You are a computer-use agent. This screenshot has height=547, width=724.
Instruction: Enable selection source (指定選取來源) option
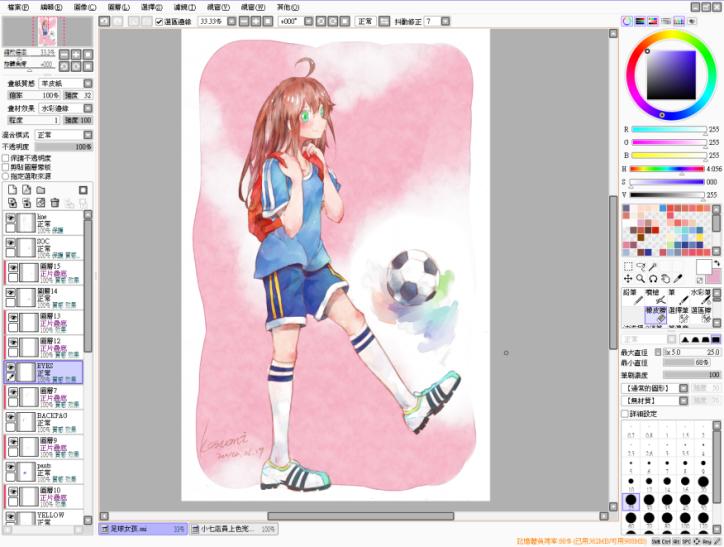coord(6,176)
